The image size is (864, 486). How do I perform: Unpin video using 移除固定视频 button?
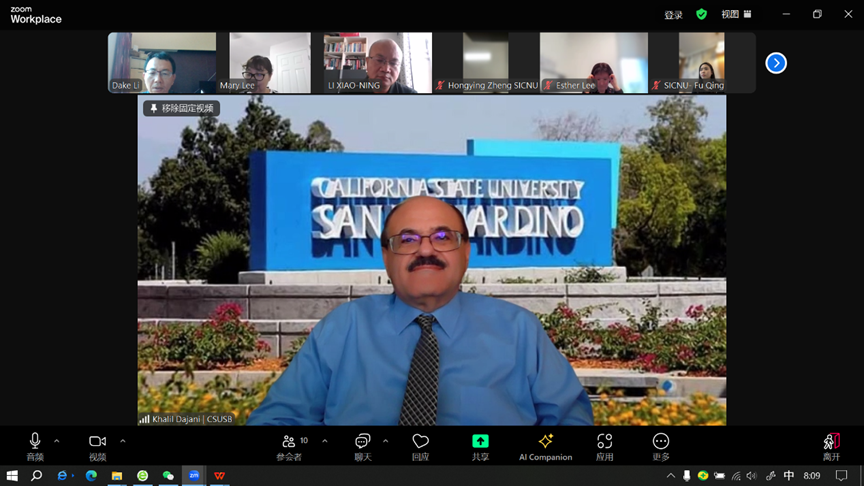point(181,108)
